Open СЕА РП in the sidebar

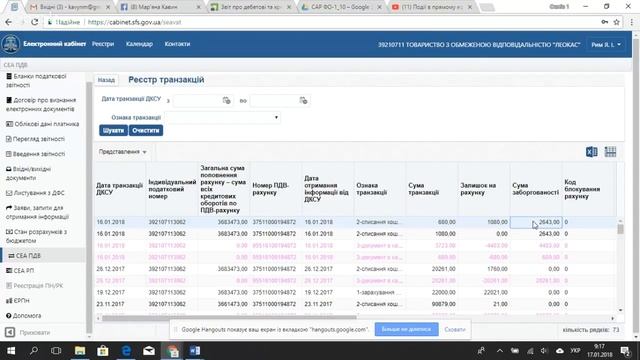pyautogui.click(x=20, y=271)
